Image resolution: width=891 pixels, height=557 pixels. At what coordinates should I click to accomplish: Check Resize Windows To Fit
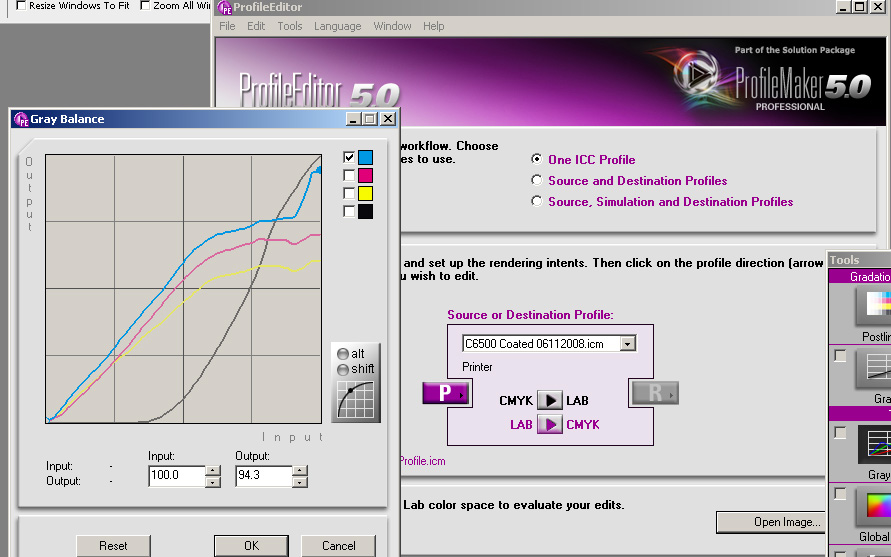click(x=21, y=5)
